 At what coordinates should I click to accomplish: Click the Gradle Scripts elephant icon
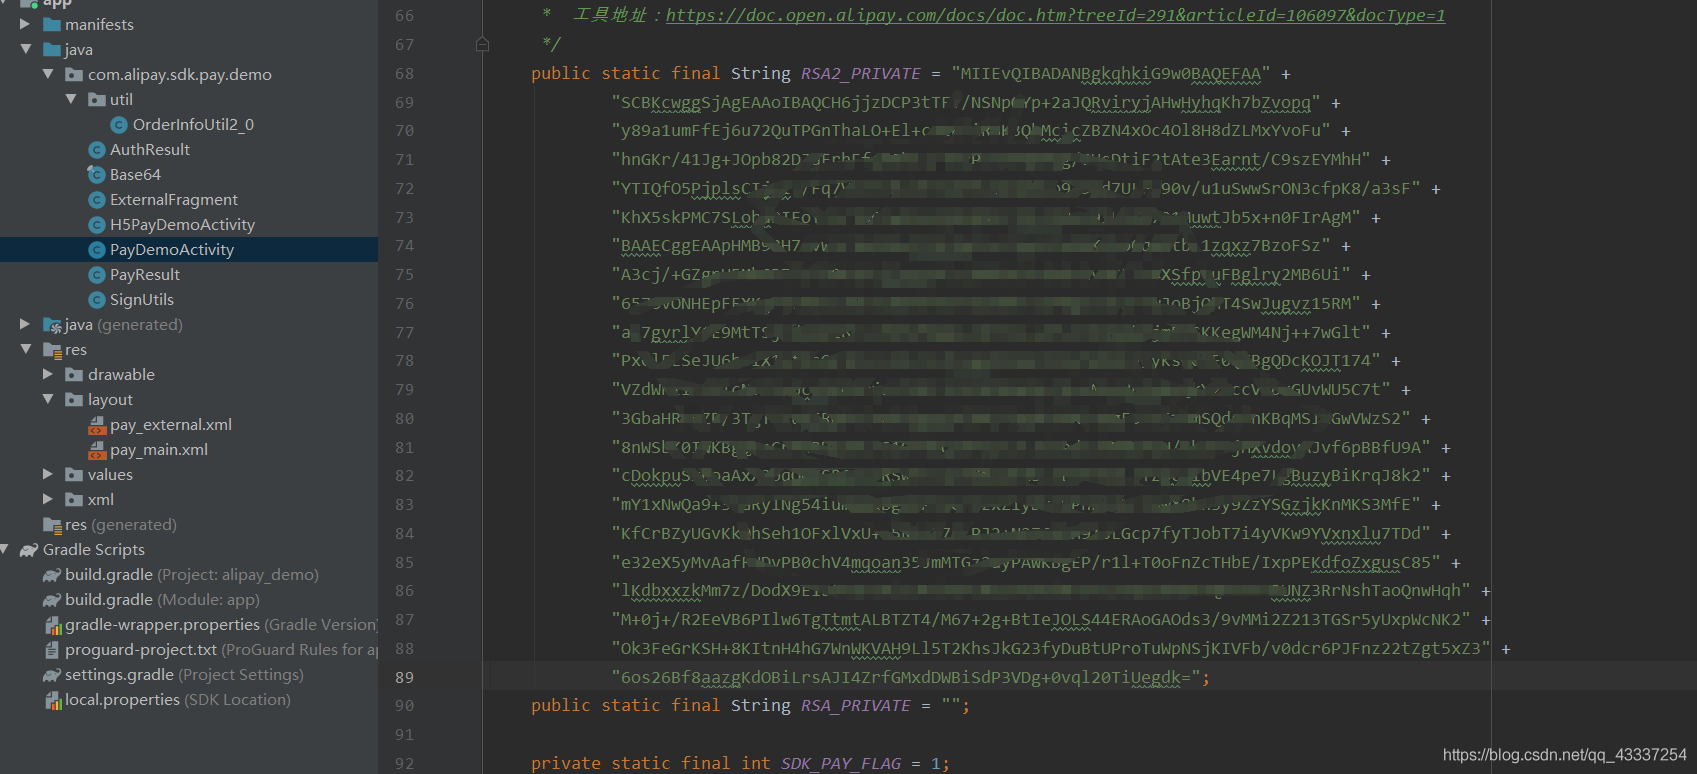(30, 550)
